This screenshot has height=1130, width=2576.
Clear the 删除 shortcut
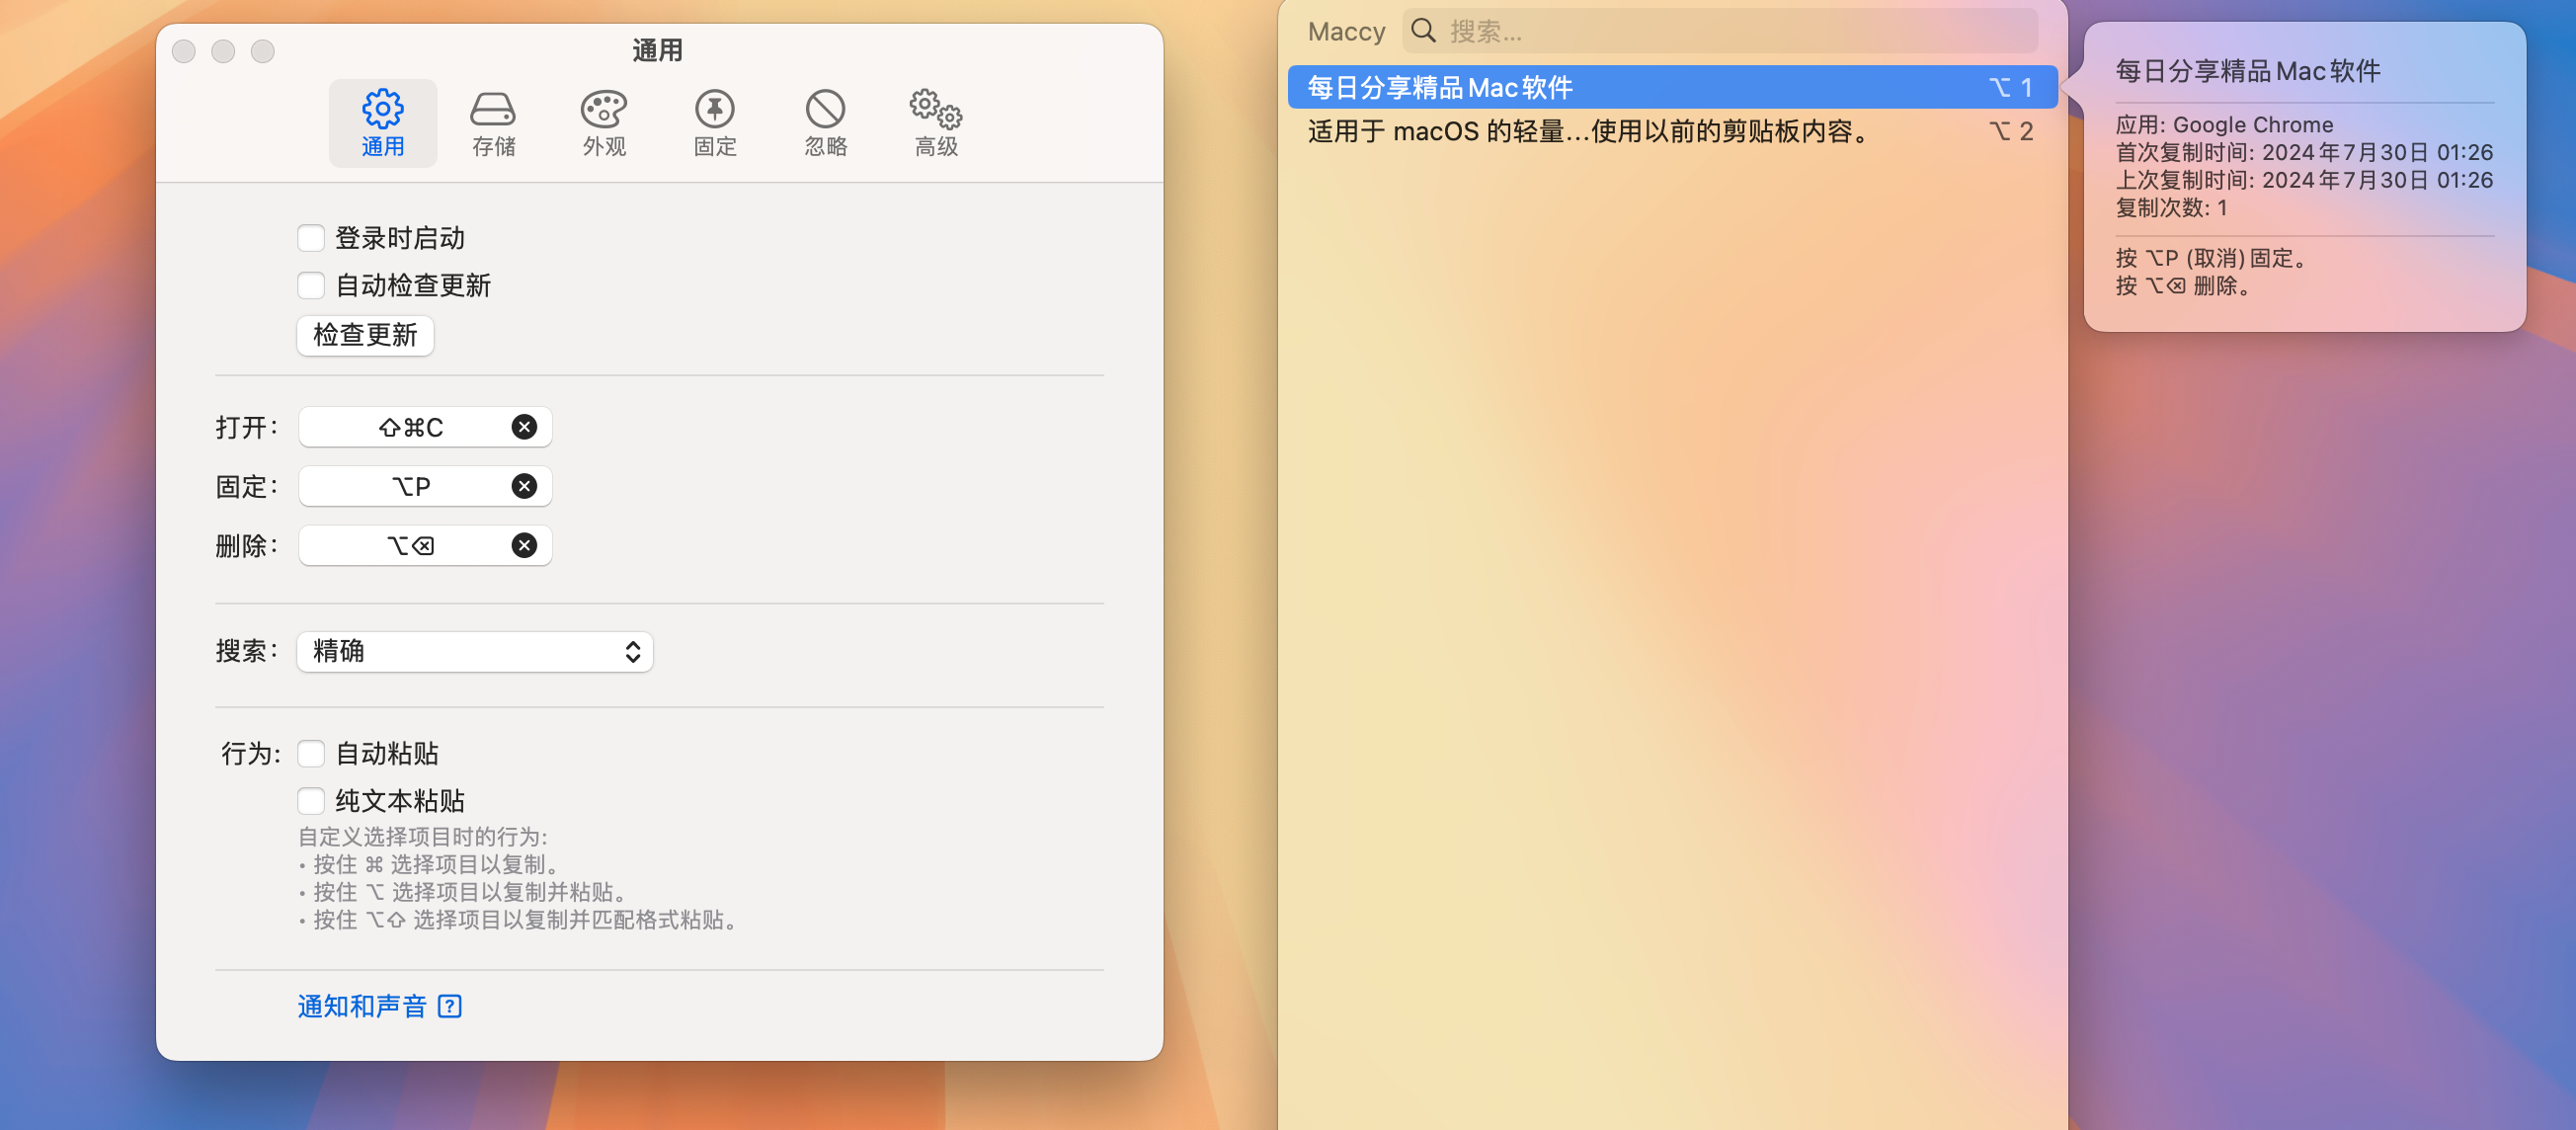524,545
